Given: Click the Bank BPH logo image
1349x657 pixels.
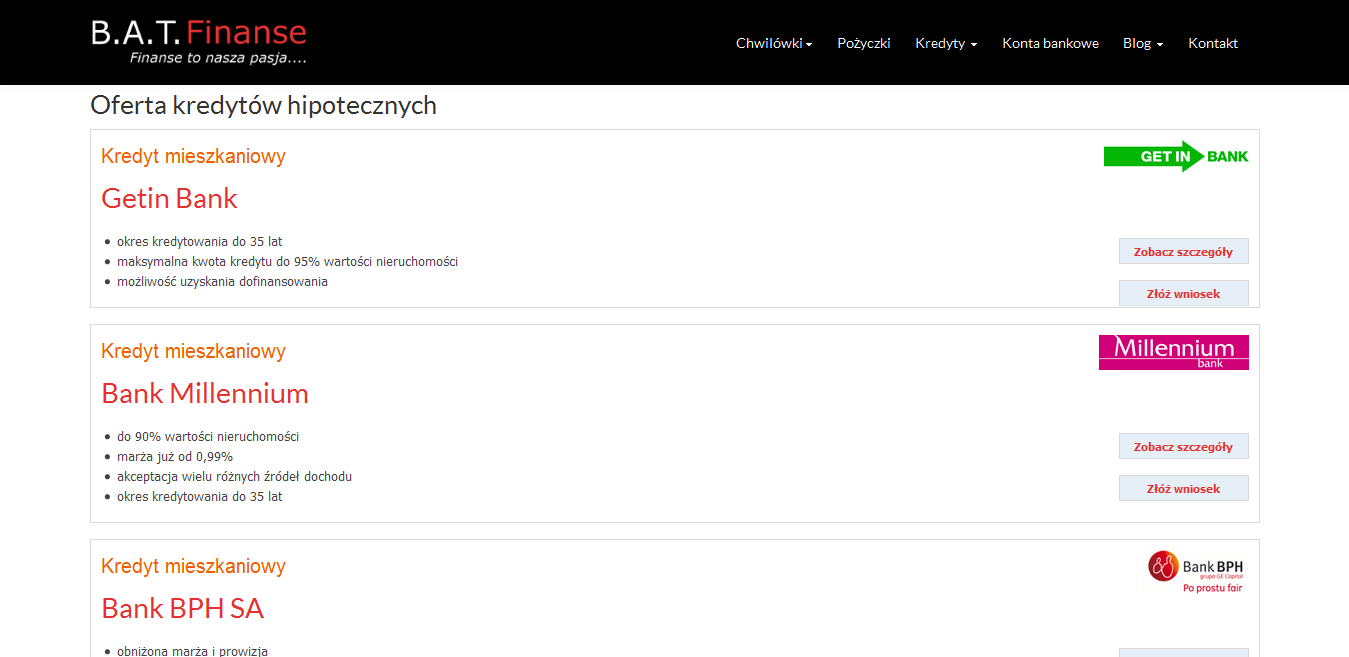Looking at the screenshot, I should tap(1196, 573).
